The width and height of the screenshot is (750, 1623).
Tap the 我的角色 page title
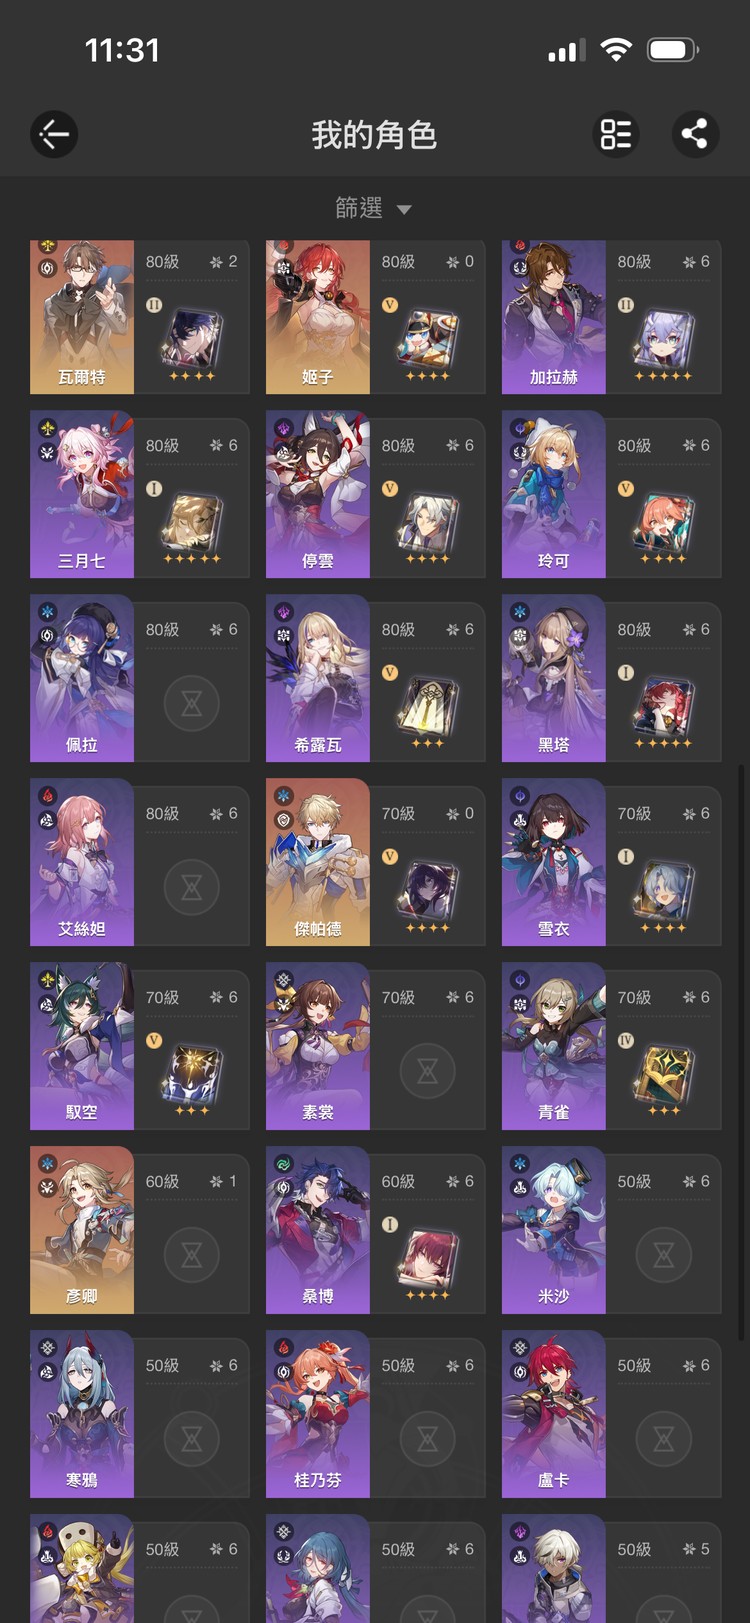[374, 134]
